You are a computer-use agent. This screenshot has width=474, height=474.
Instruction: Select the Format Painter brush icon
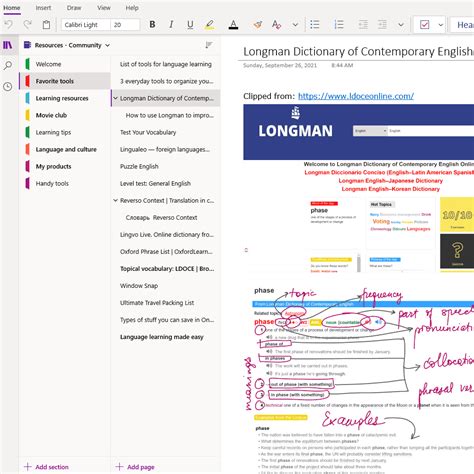257,24
